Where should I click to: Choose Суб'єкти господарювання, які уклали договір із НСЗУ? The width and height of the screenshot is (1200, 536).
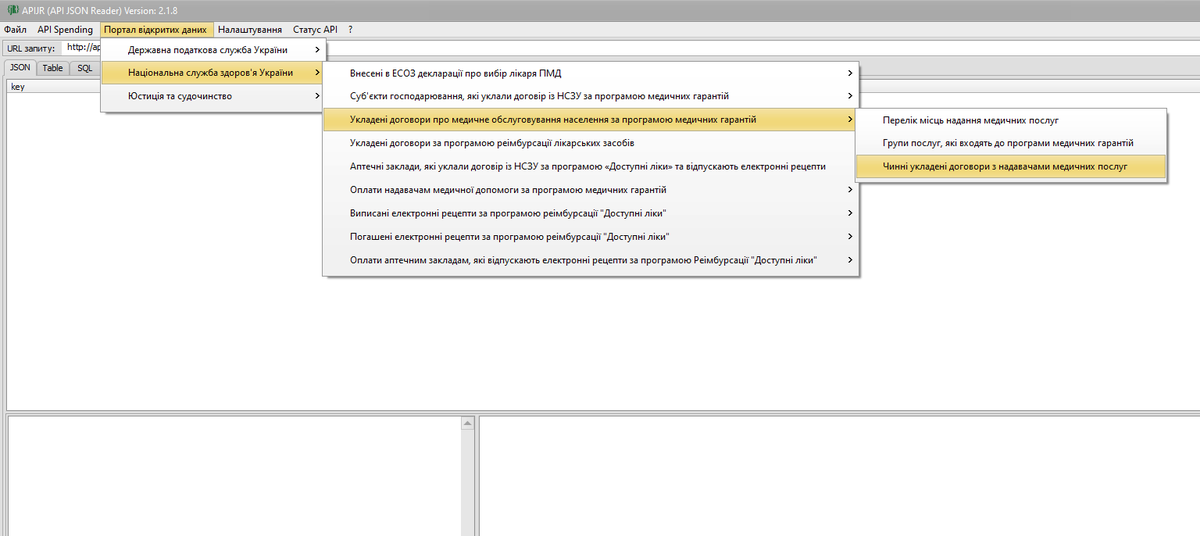(x=590, y=96)
